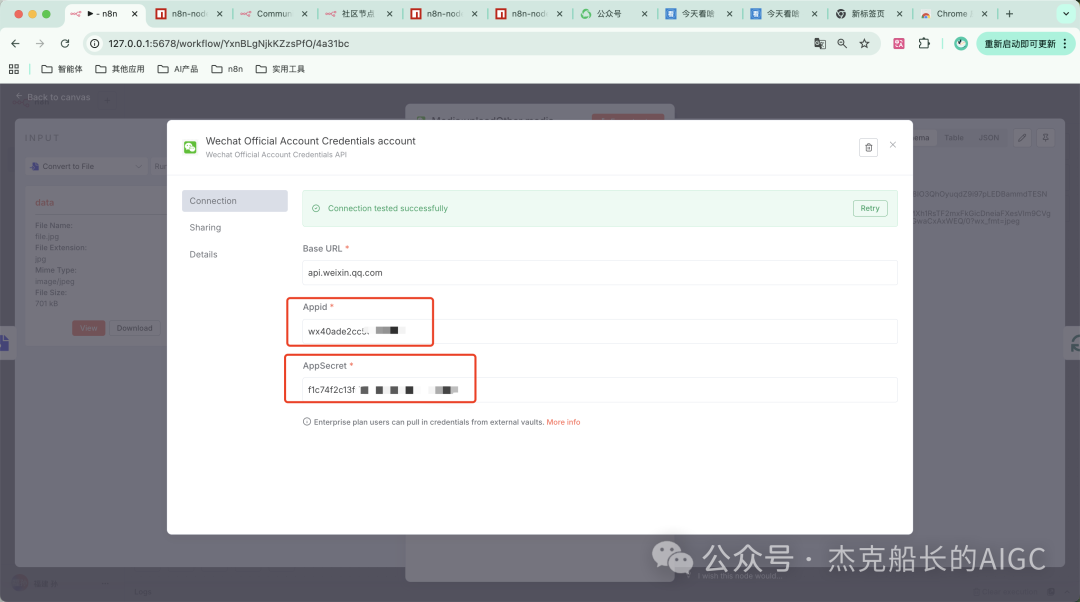Switch output view to Table
Viewport: 1080px width, 602px height.
tap(954, 138)
